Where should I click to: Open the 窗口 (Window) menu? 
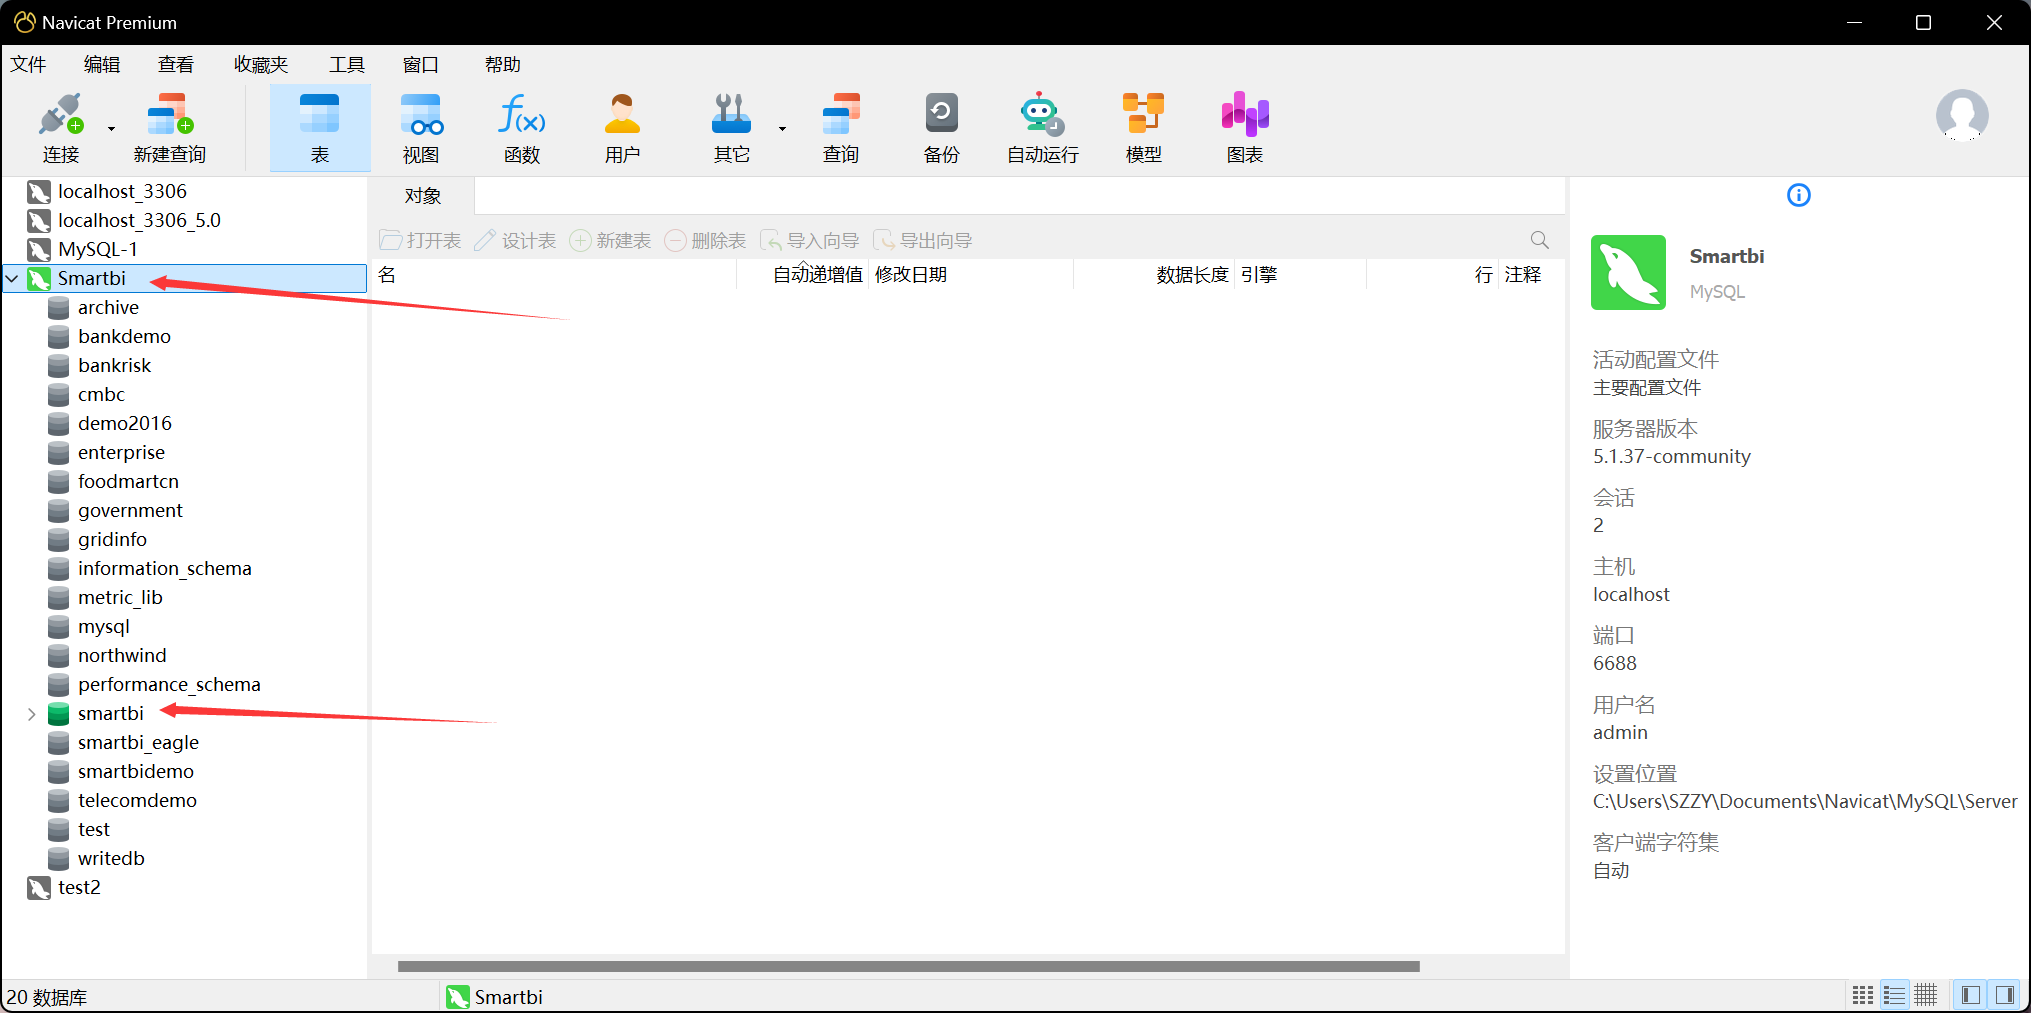421,65
